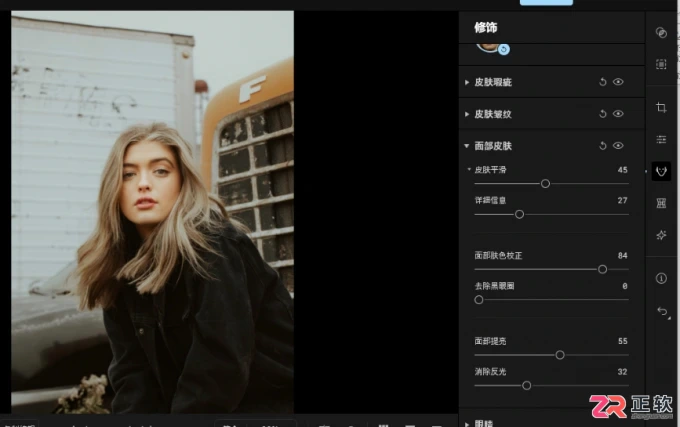The height and width of the screenshot is (427, 680).
Task: Click the 消除反光 label
Action: coord(490,372)
